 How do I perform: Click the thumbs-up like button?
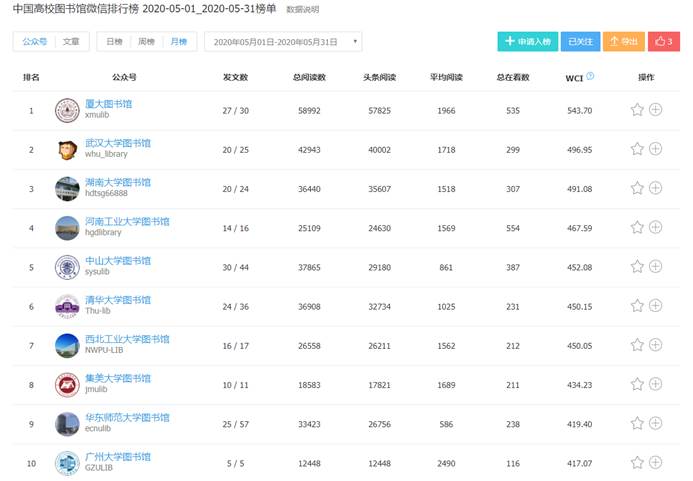point(663,42)
